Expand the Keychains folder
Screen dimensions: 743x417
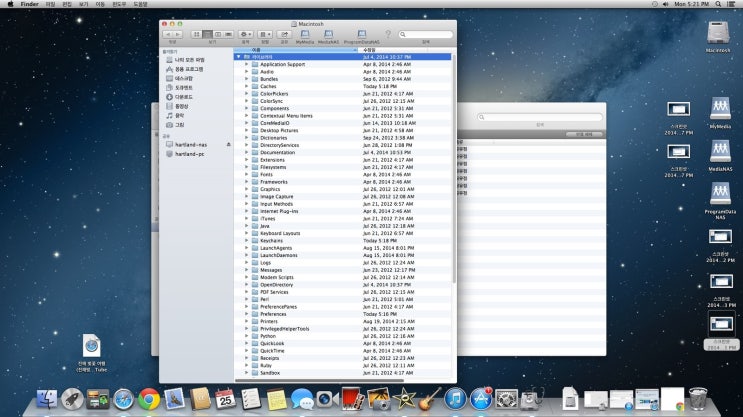246,240
